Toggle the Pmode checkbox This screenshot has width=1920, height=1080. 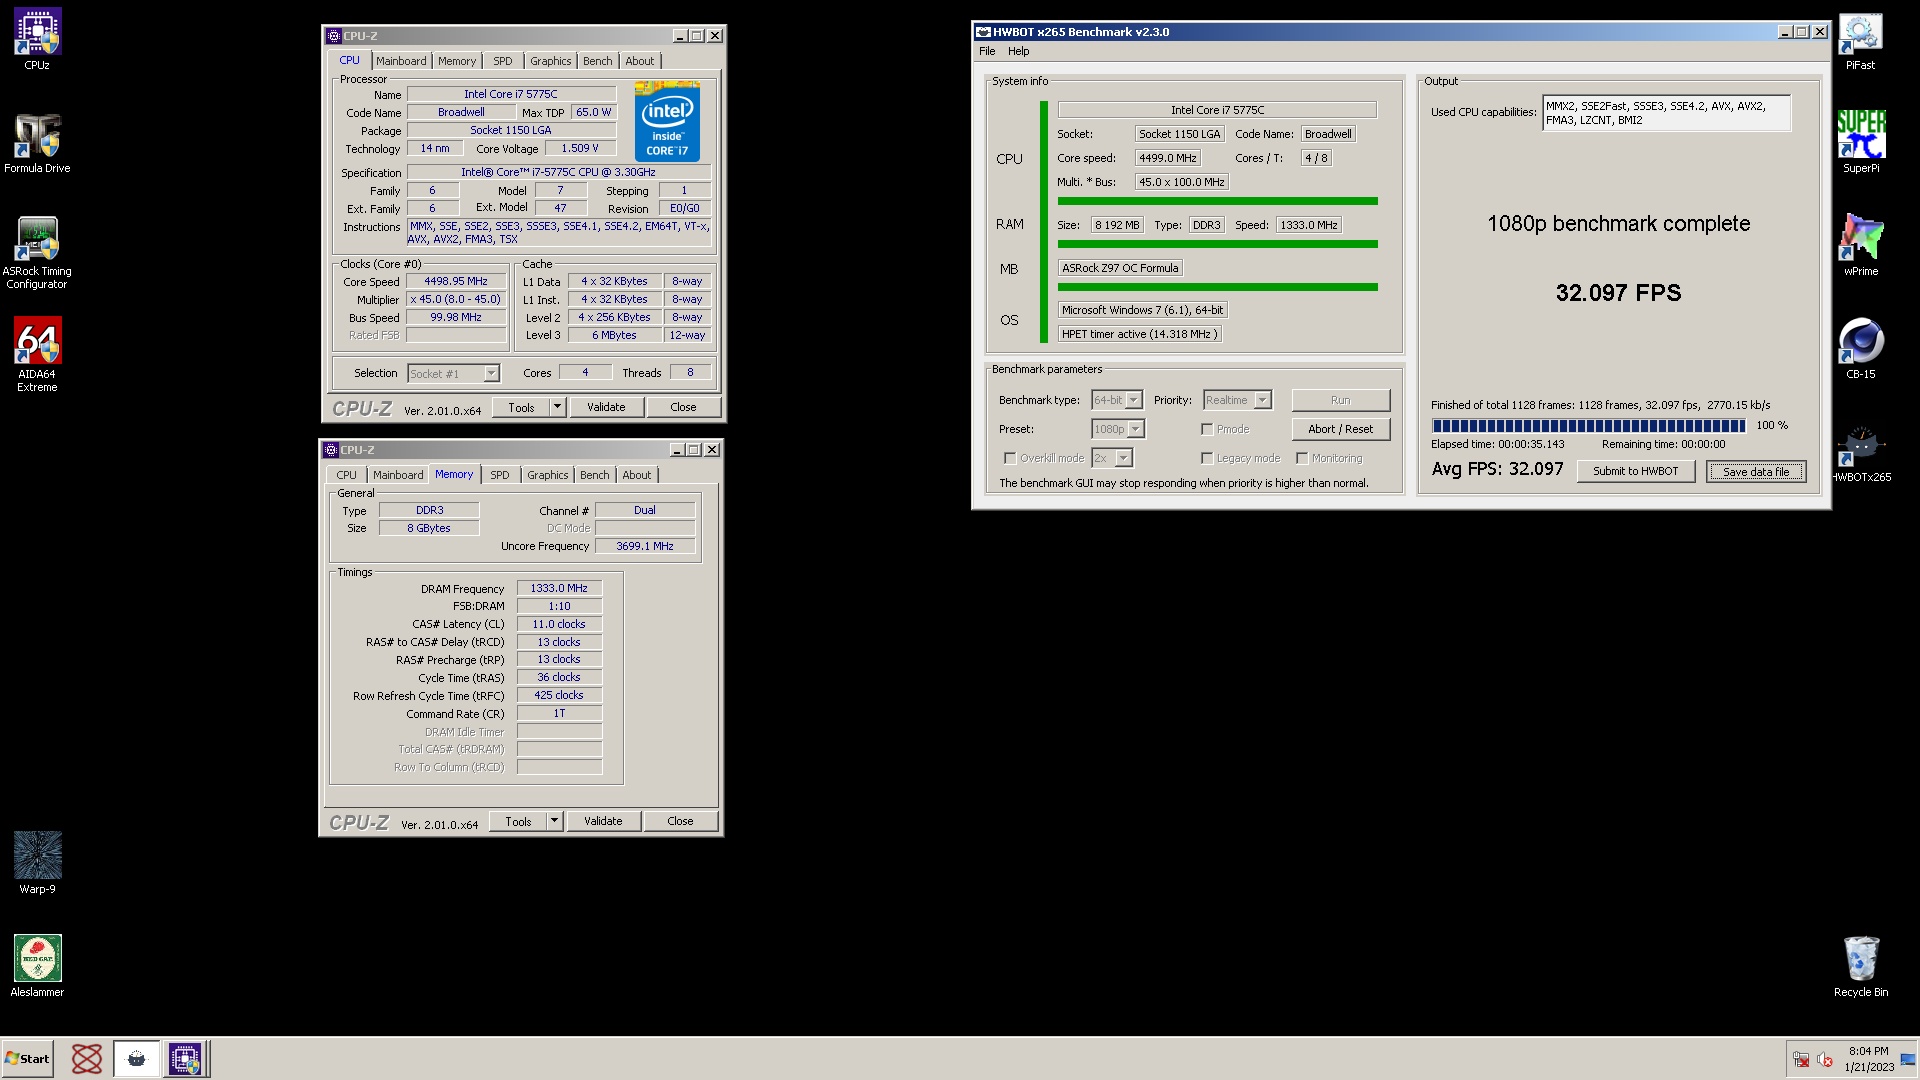[1207, 429]
